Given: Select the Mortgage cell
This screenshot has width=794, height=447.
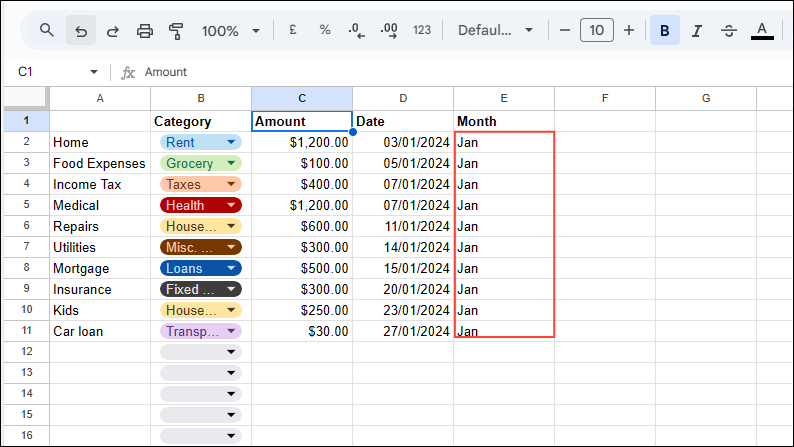Looking at the screenshot, I should click(100, 268).
